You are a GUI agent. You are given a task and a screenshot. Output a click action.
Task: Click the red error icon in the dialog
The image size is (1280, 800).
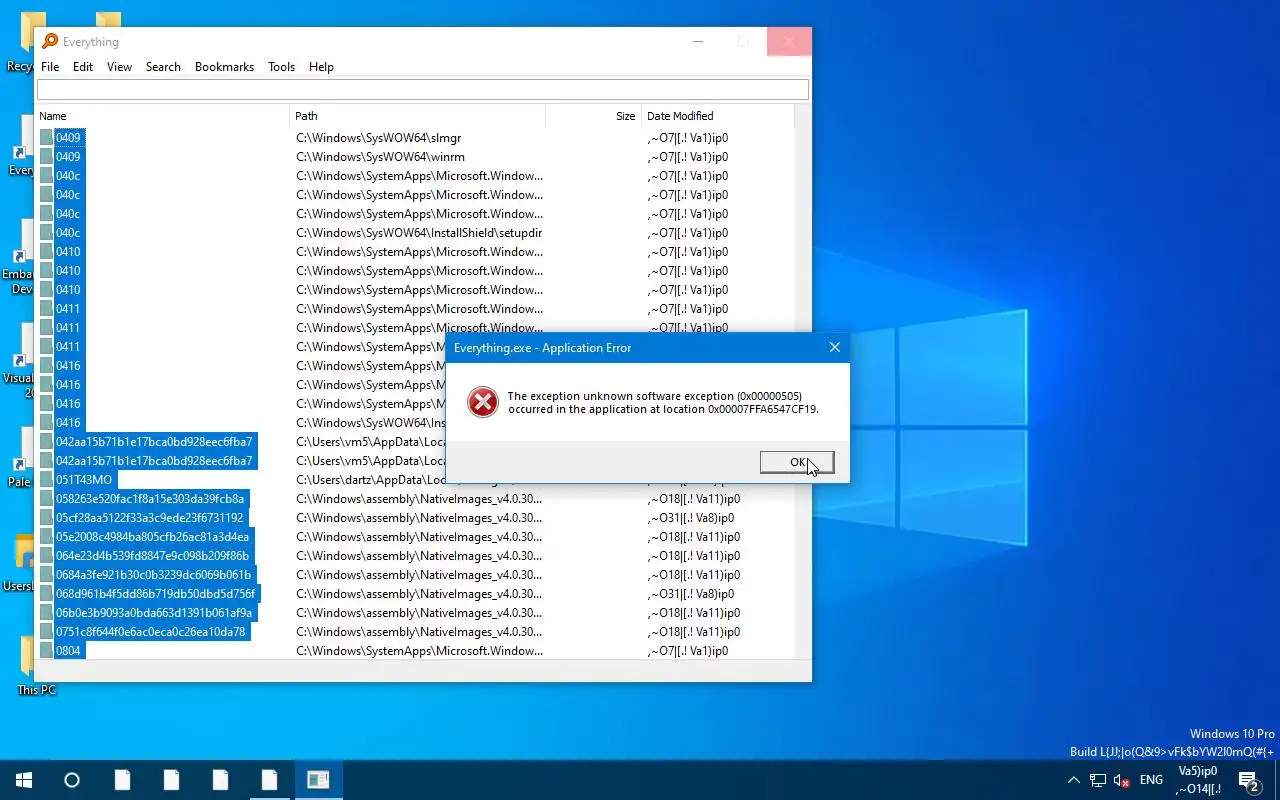[483, 402]
